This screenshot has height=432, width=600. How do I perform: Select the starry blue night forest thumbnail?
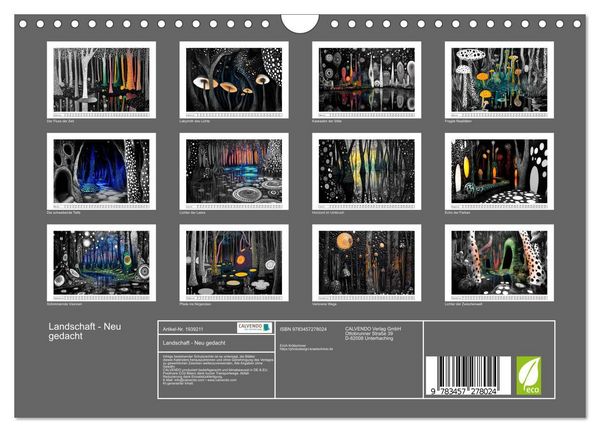pos(101,263)
